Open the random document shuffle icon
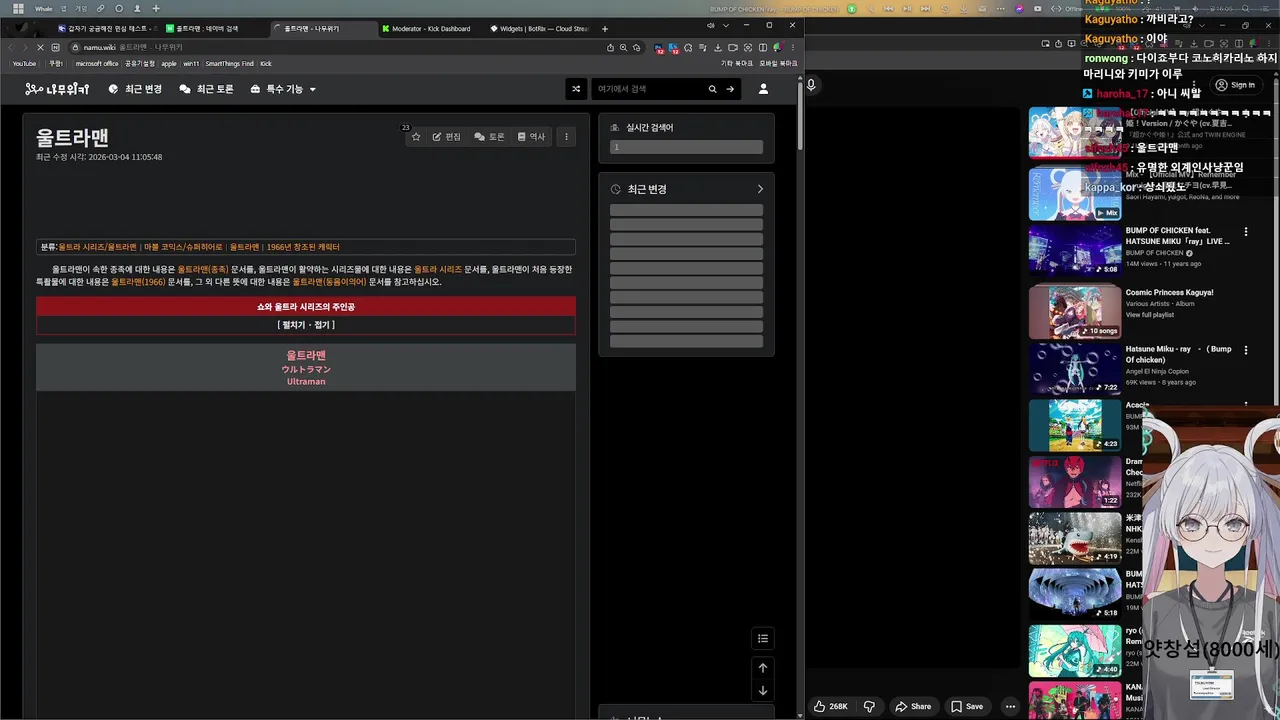The height and width of the screenshot is (720, 1280). 576,89
